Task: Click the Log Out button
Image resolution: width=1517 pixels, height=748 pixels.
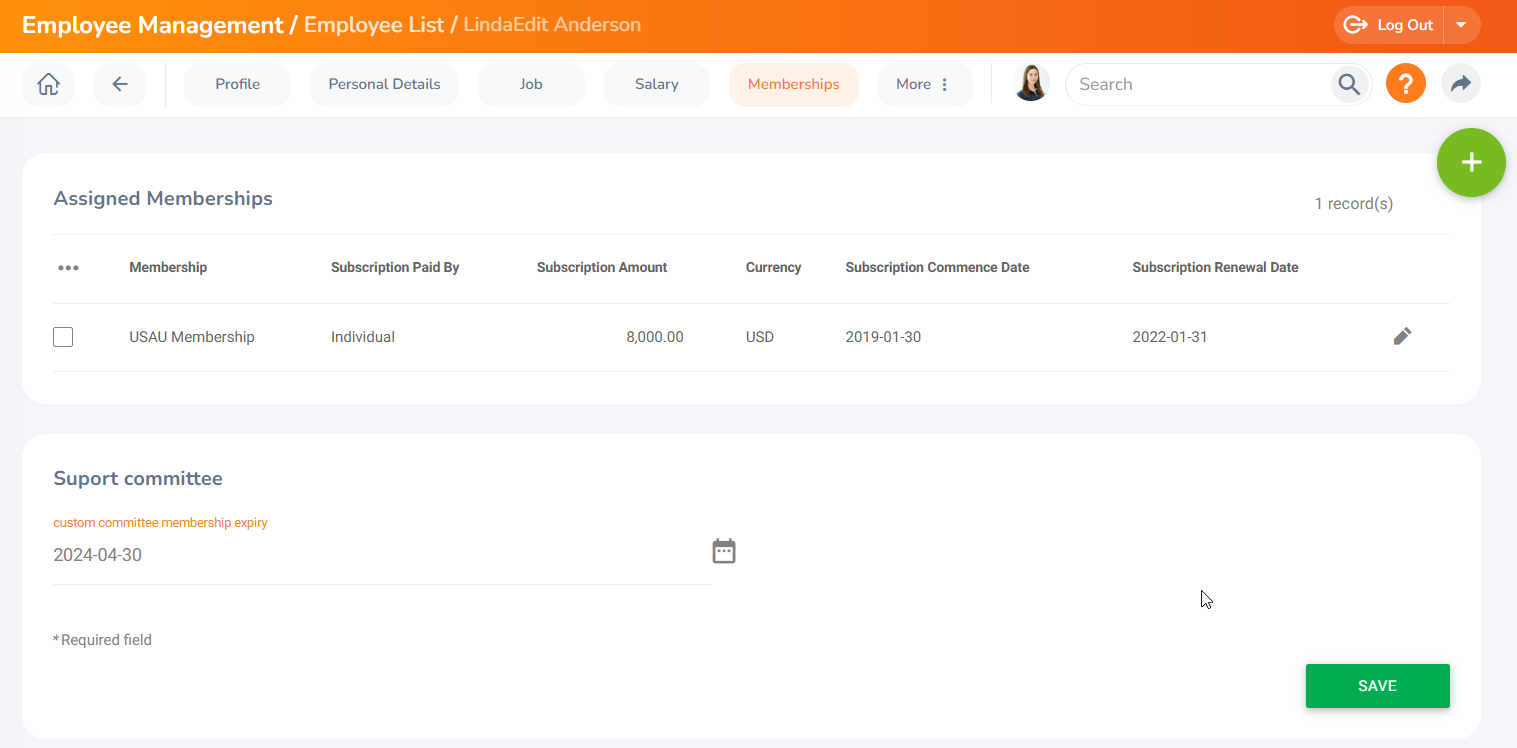Action: (x=1390, y=25)
